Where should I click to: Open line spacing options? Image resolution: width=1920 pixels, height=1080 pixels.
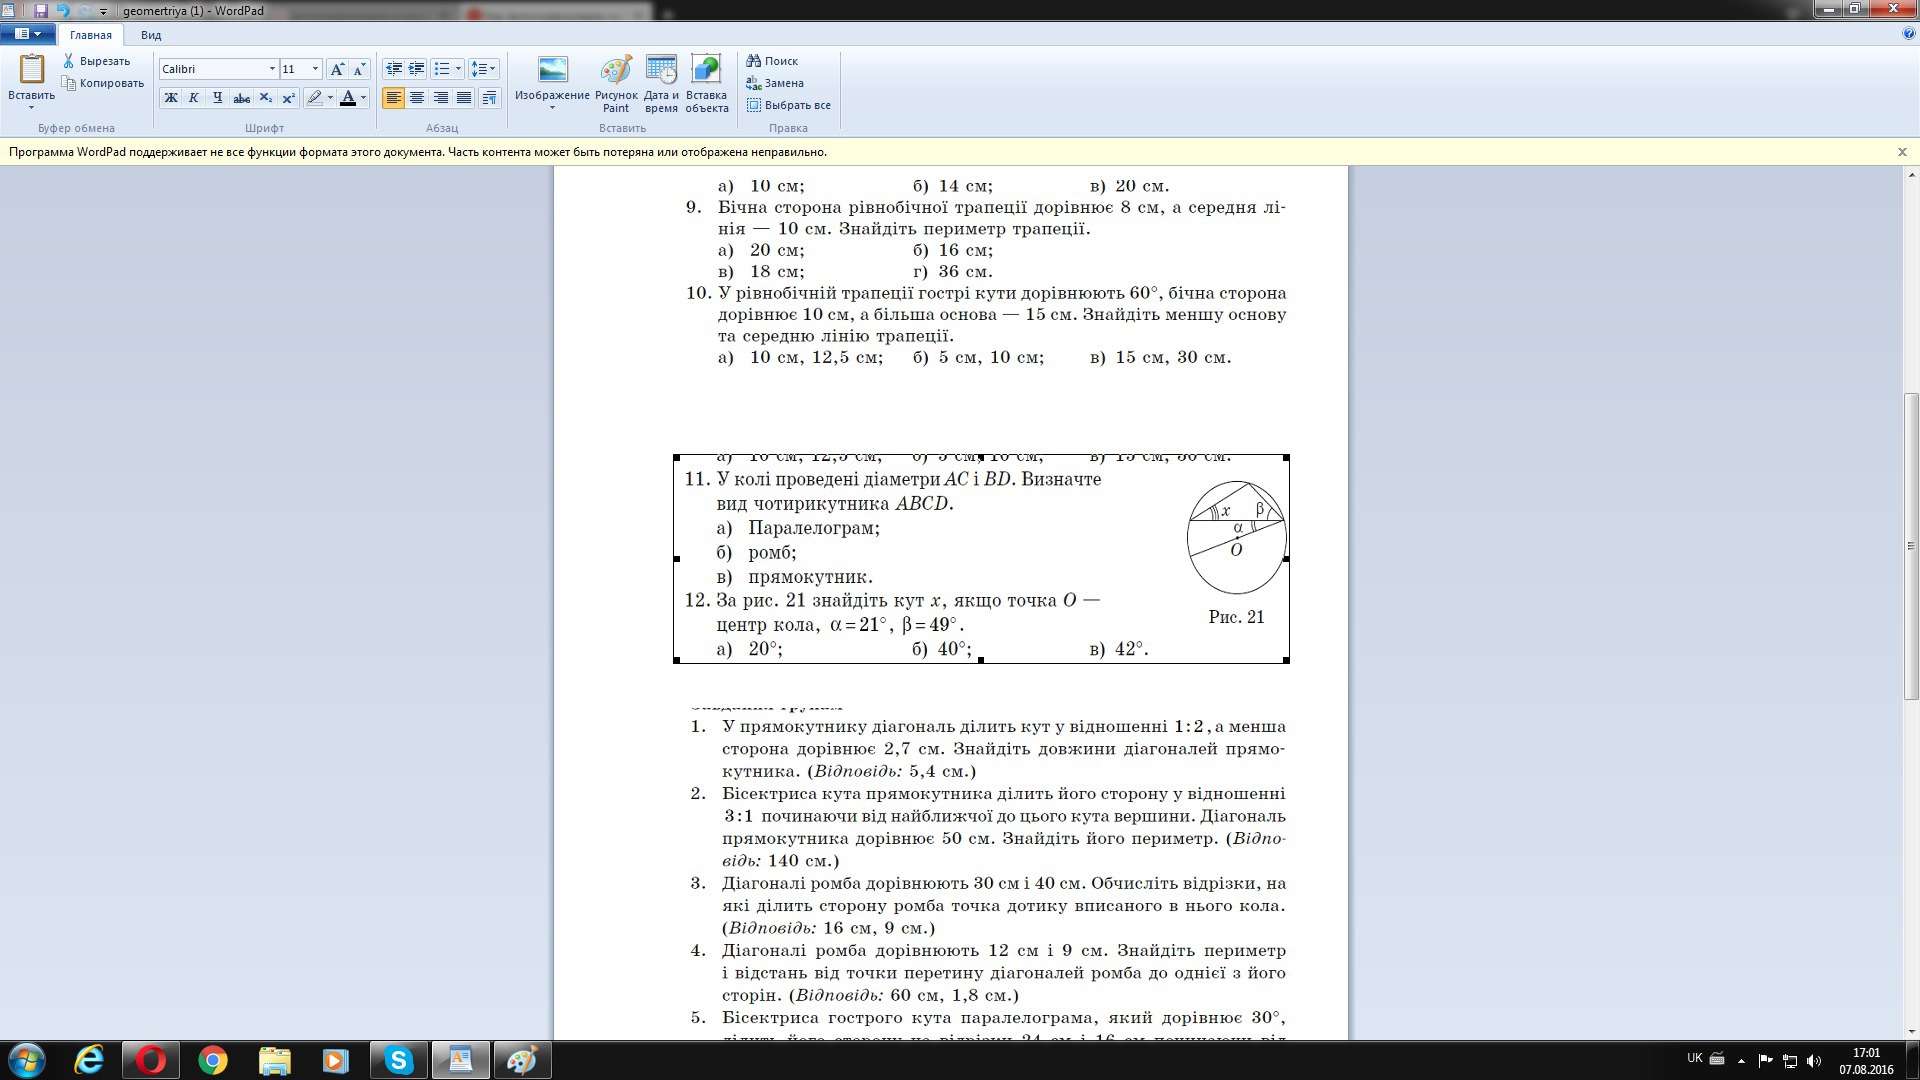[x=483, y=69]
